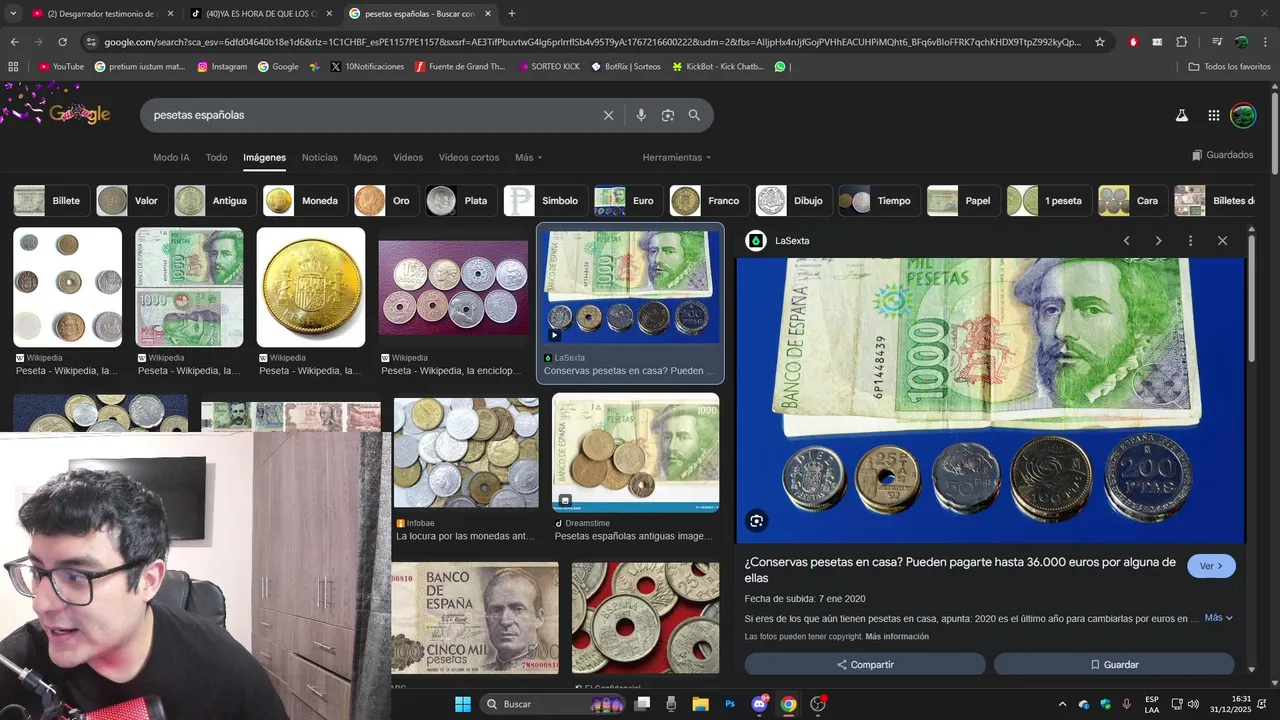Open the SORTEO KICK bookmark

point(548,67)
